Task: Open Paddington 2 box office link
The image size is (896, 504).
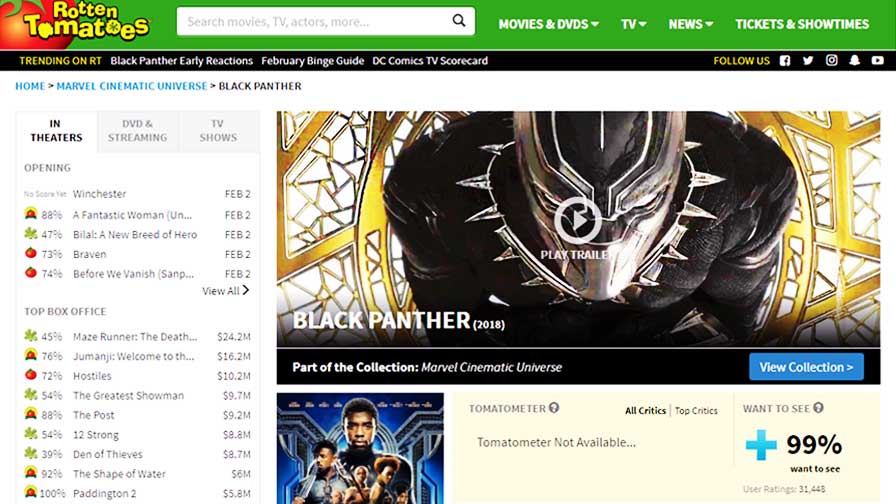Action: click(x=105, y=493)
